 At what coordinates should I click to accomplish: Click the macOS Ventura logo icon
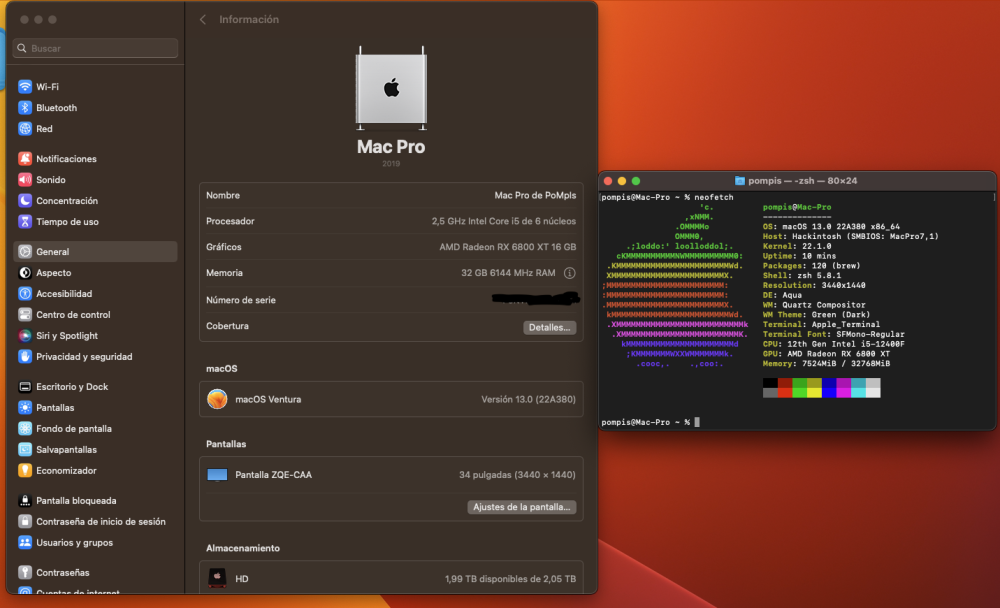click(x=217, y=400)
